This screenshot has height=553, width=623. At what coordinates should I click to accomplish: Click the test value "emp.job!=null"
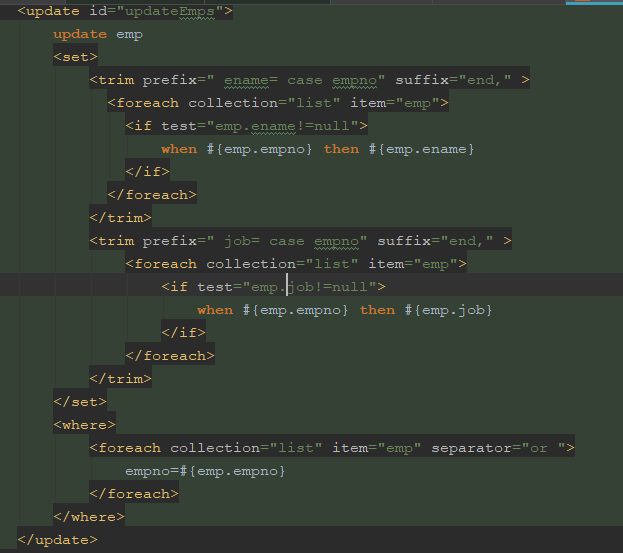tap(309, 287)
